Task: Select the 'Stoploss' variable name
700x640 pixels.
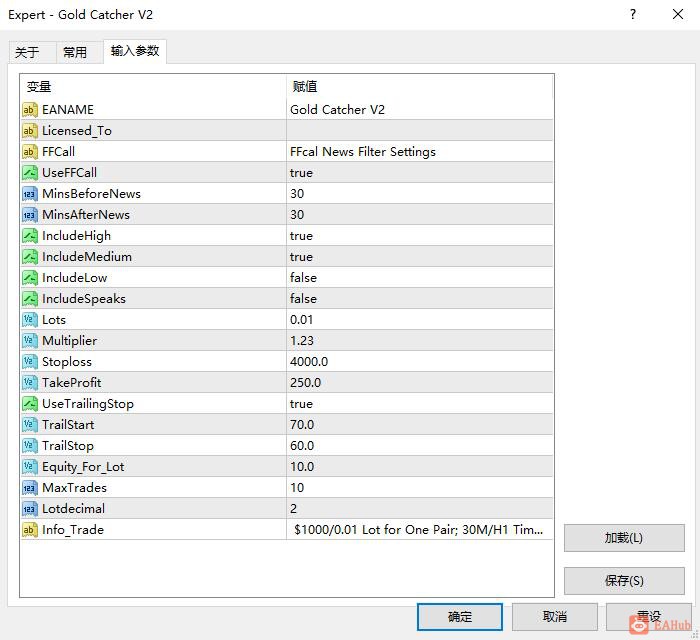Action: pos(67,362)
